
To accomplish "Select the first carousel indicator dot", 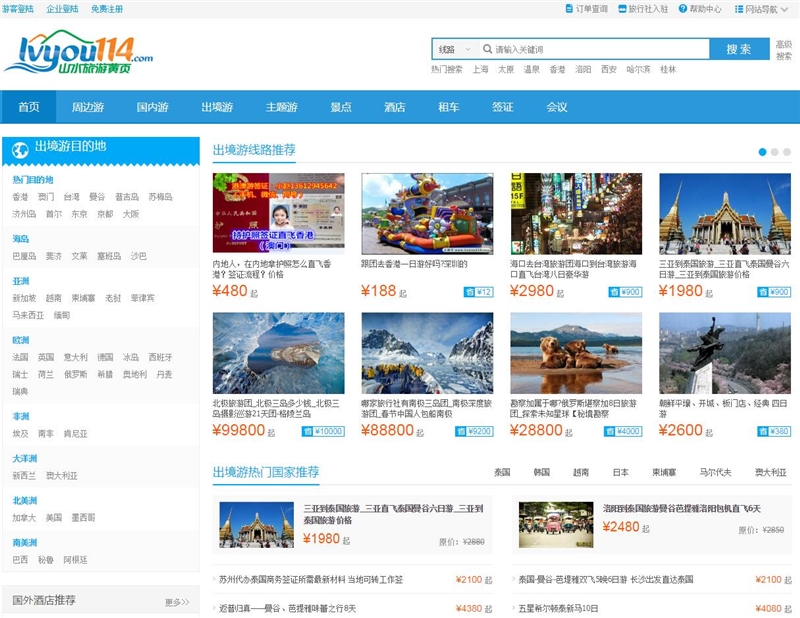I will pyautogui.click(x=762, y=151).
